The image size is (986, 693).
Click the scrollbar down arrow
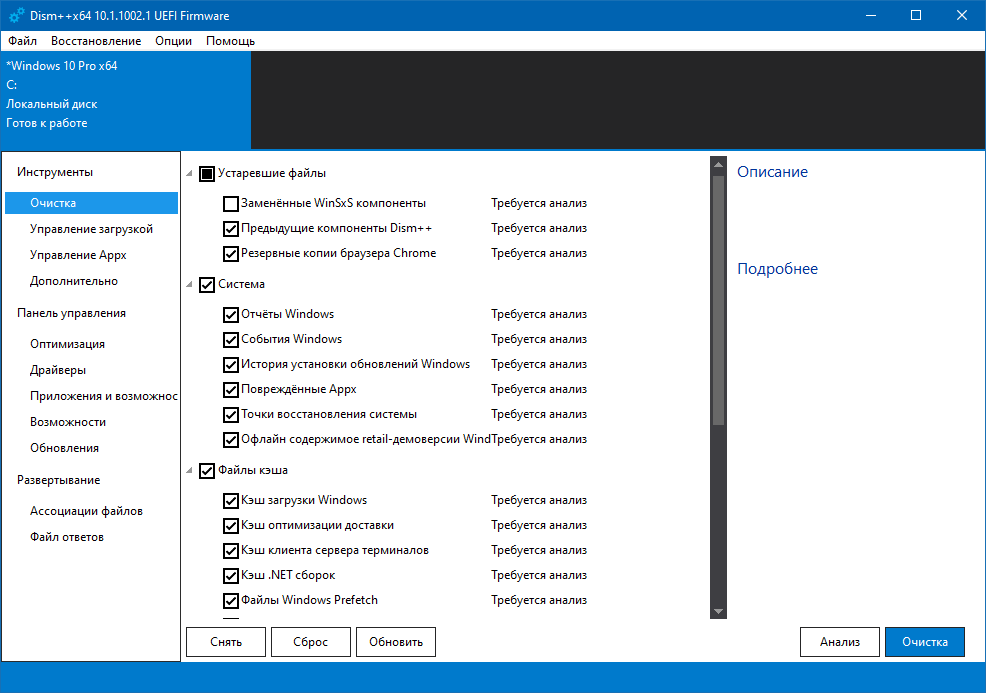point(717,611)
